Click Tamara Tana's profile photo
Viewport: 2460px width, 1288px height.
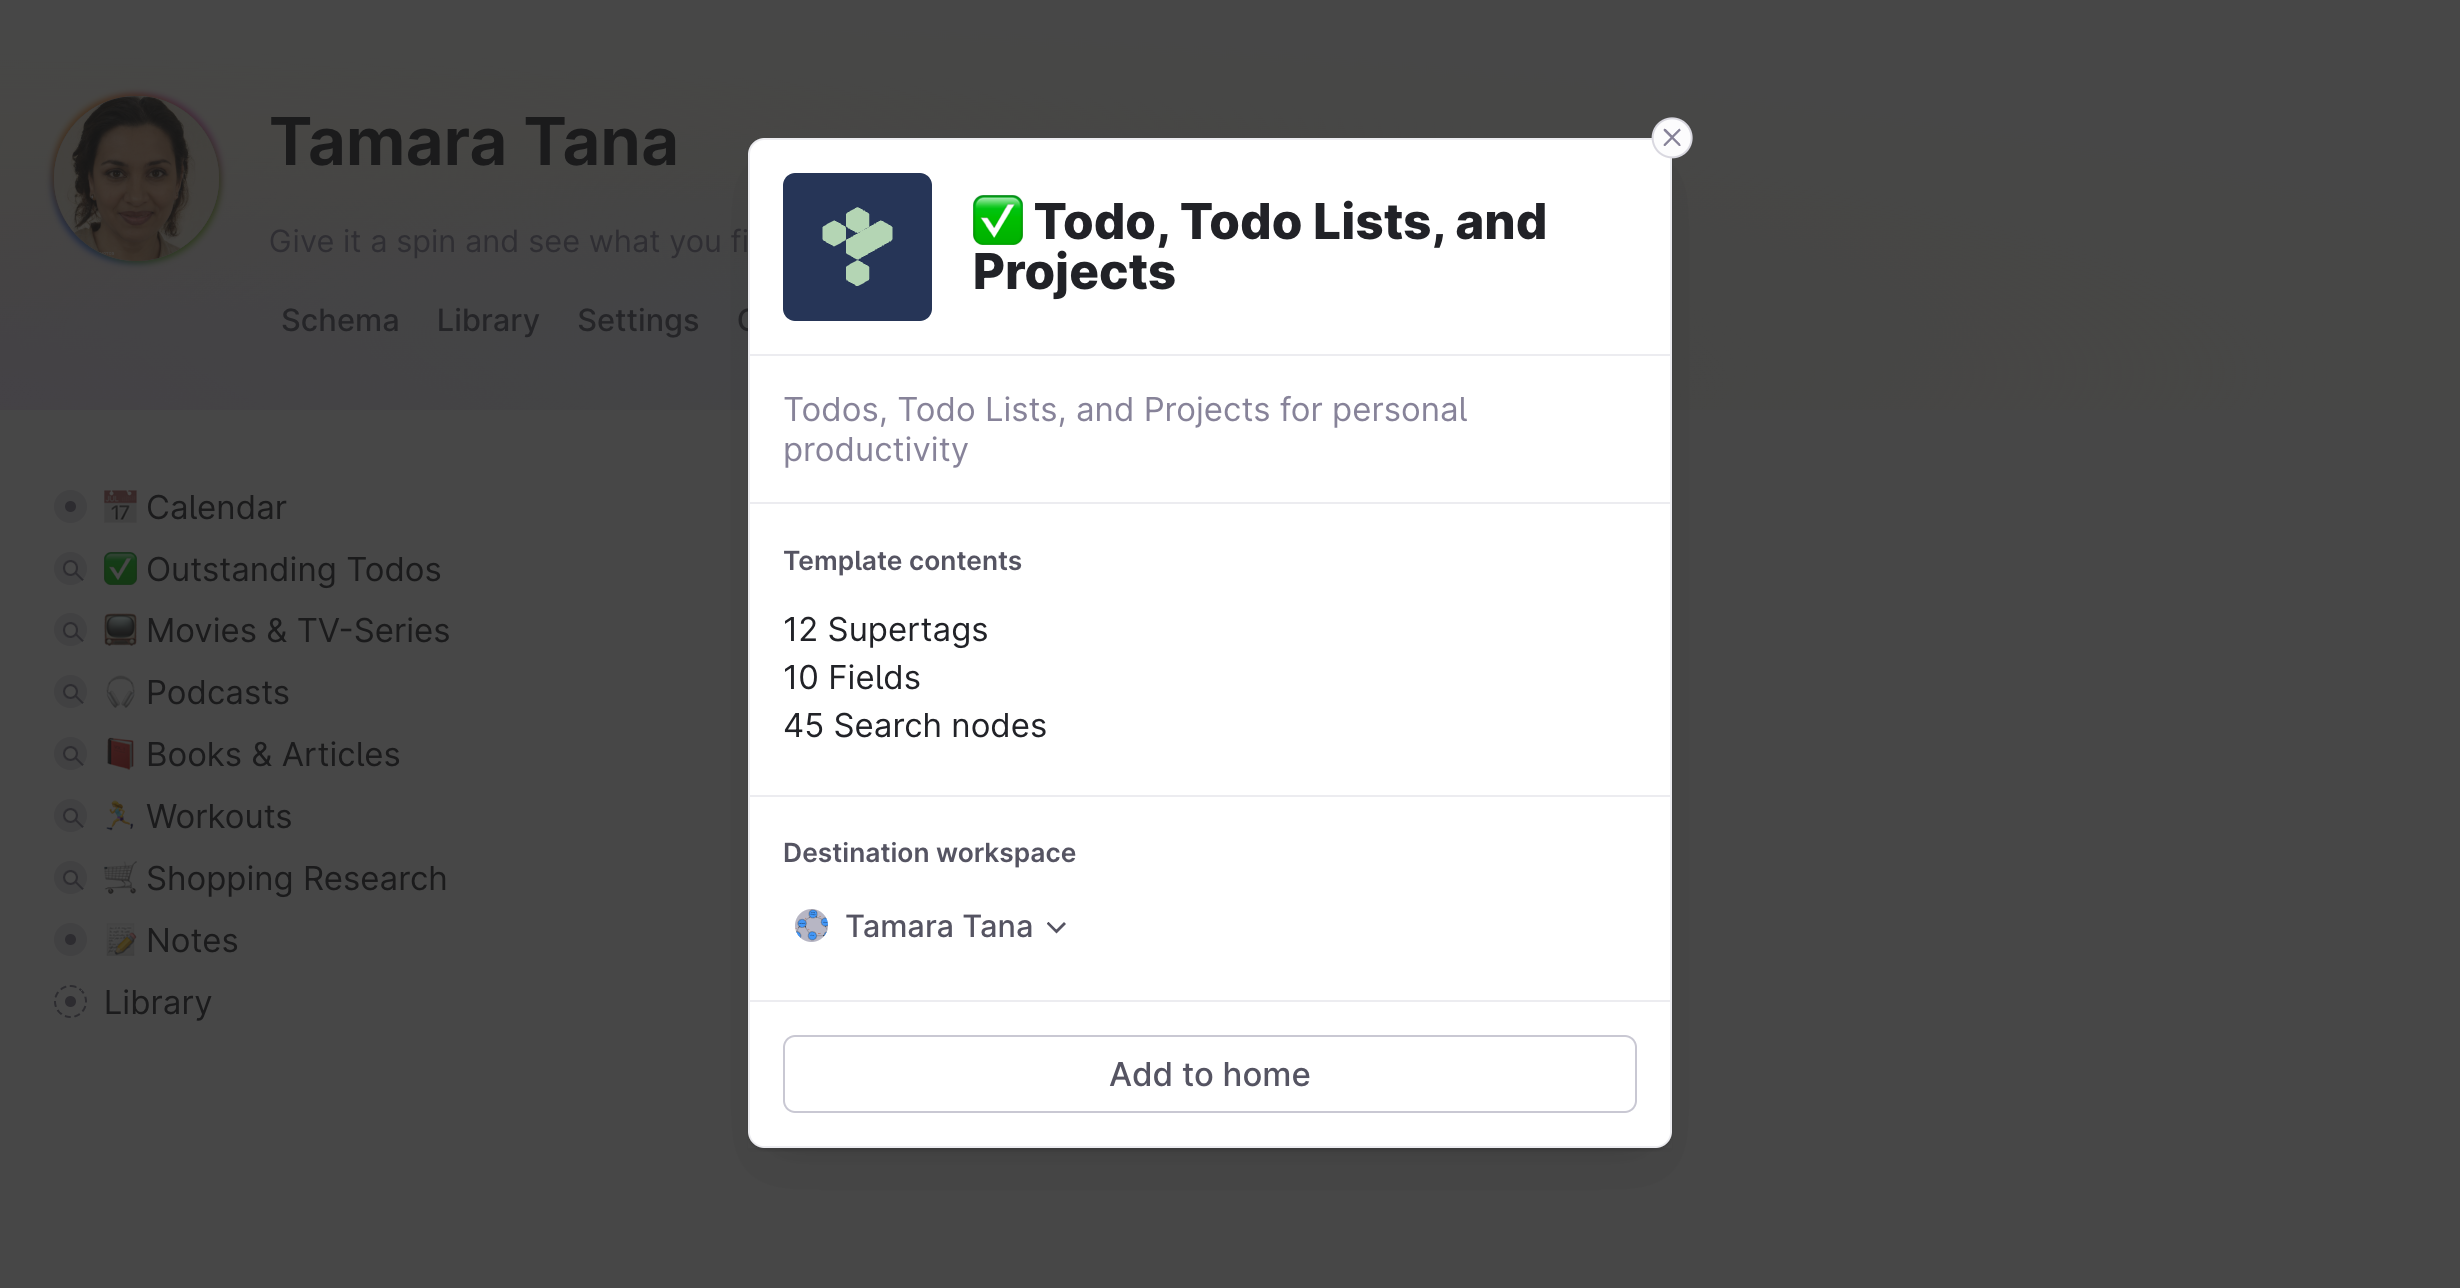tap(136, 178)
